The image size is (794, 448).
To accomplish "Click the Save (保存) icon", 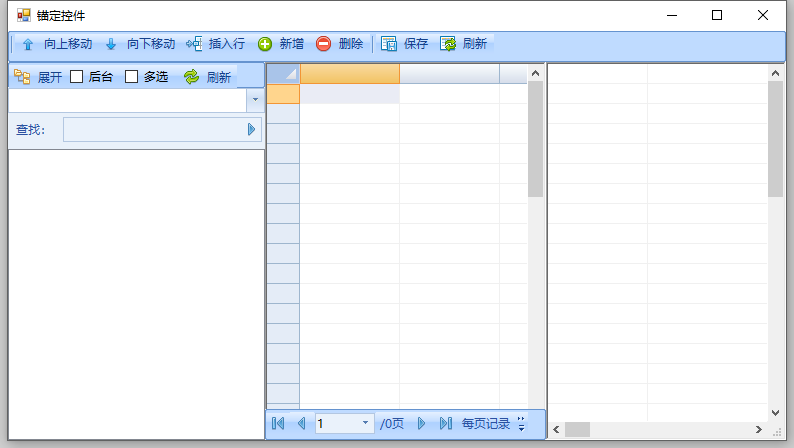I will (389, 44).
